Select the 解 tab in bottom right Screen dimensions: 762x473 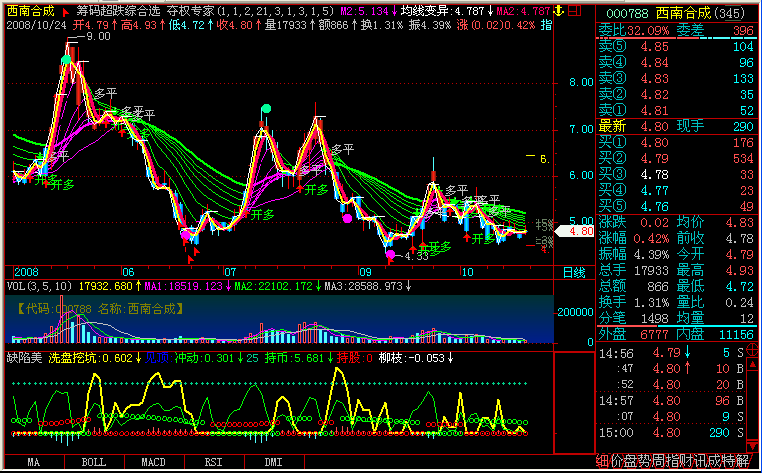(743, 460)
